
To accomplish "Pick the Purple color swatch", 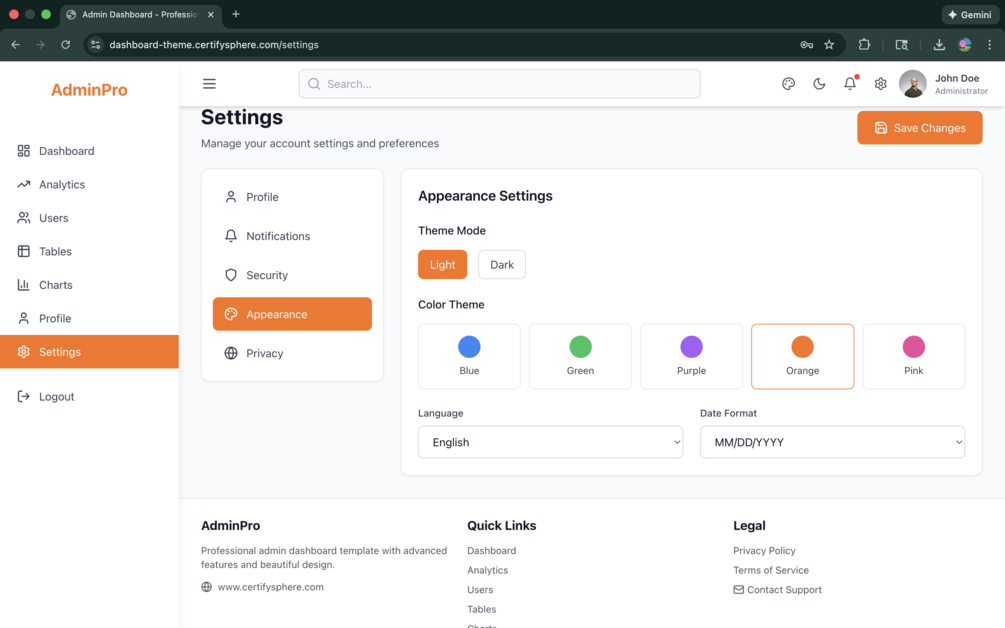I will pos(691,356).
